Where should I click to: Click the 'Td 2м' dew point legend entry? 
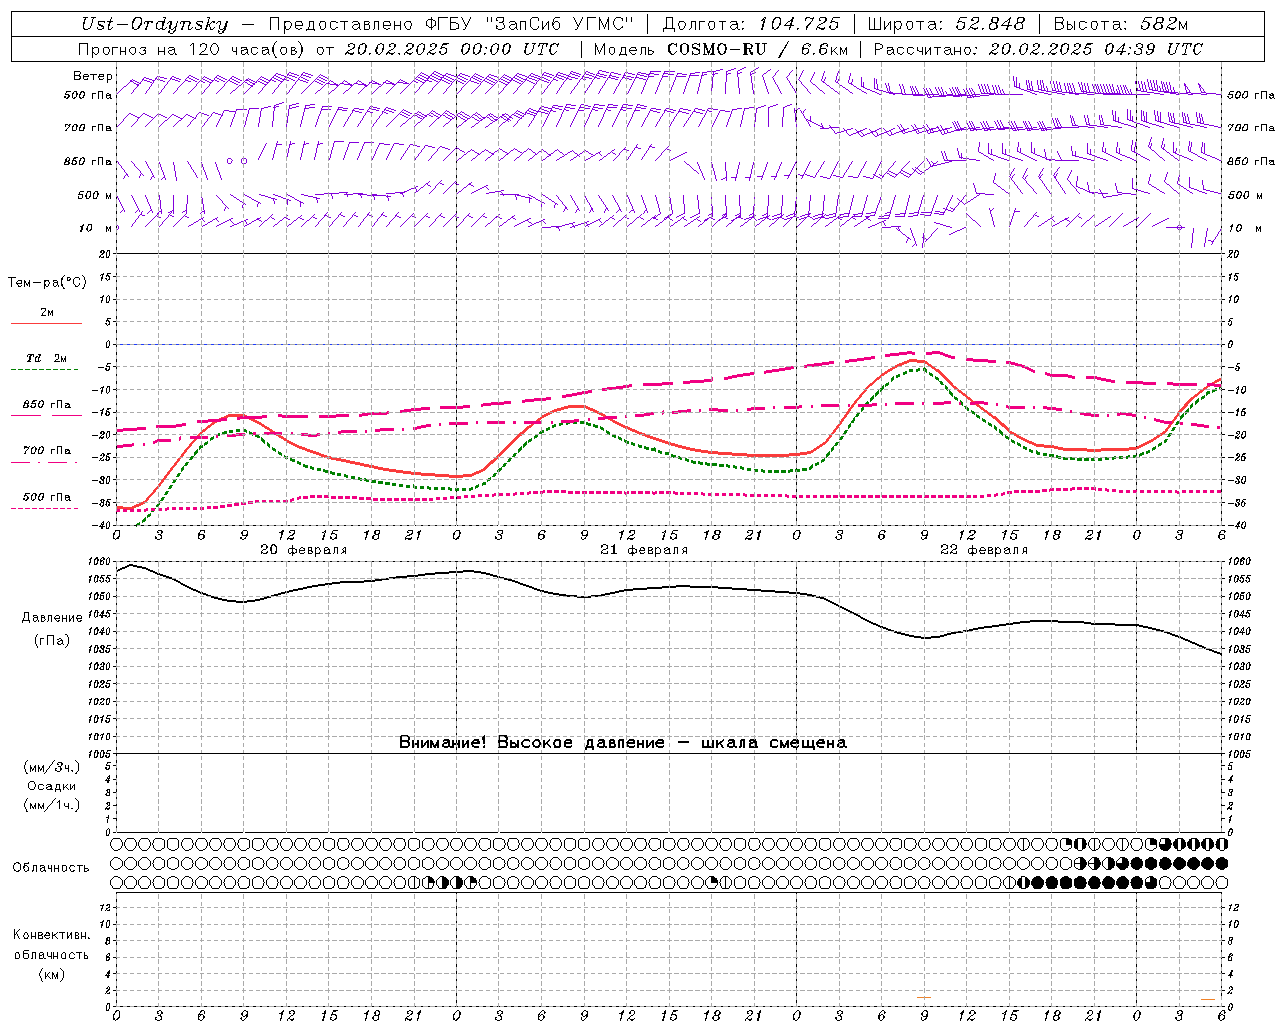point(46,362)
